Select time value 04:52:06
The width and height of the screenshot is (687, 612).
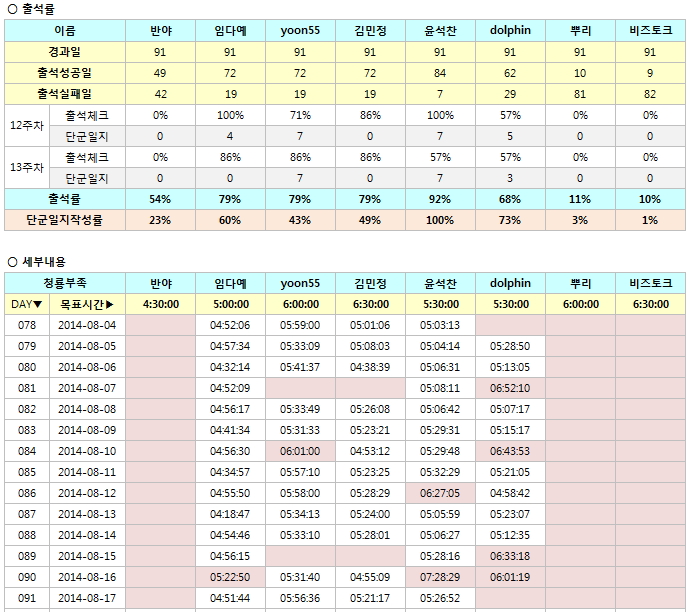[x=230, y=325]
